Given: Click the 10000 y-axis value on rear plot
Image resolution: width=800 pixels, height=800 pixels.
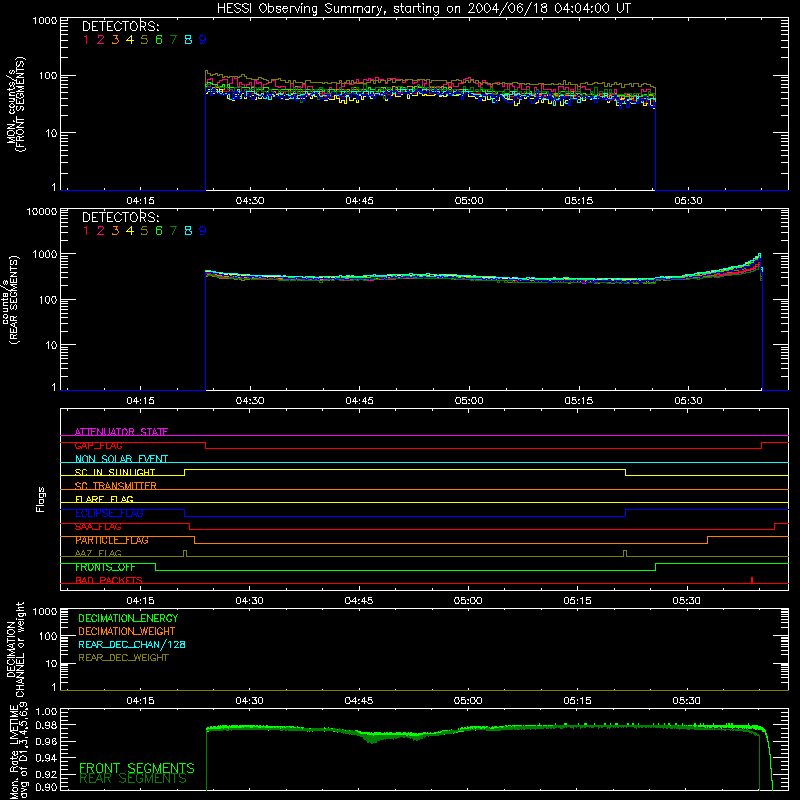Looking at the screenshot, I should point(42,211).
